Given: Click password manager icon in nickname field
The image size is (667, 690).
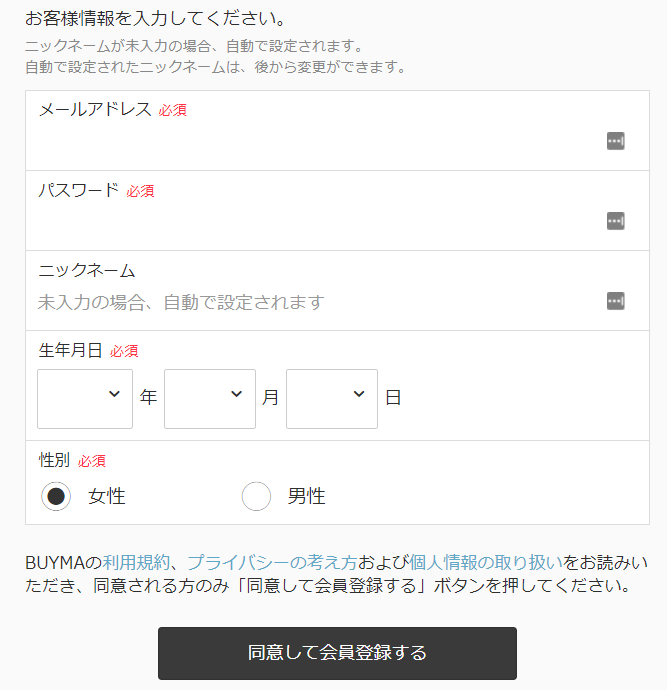Looking at the screenshot, I should tap(616, 301).
